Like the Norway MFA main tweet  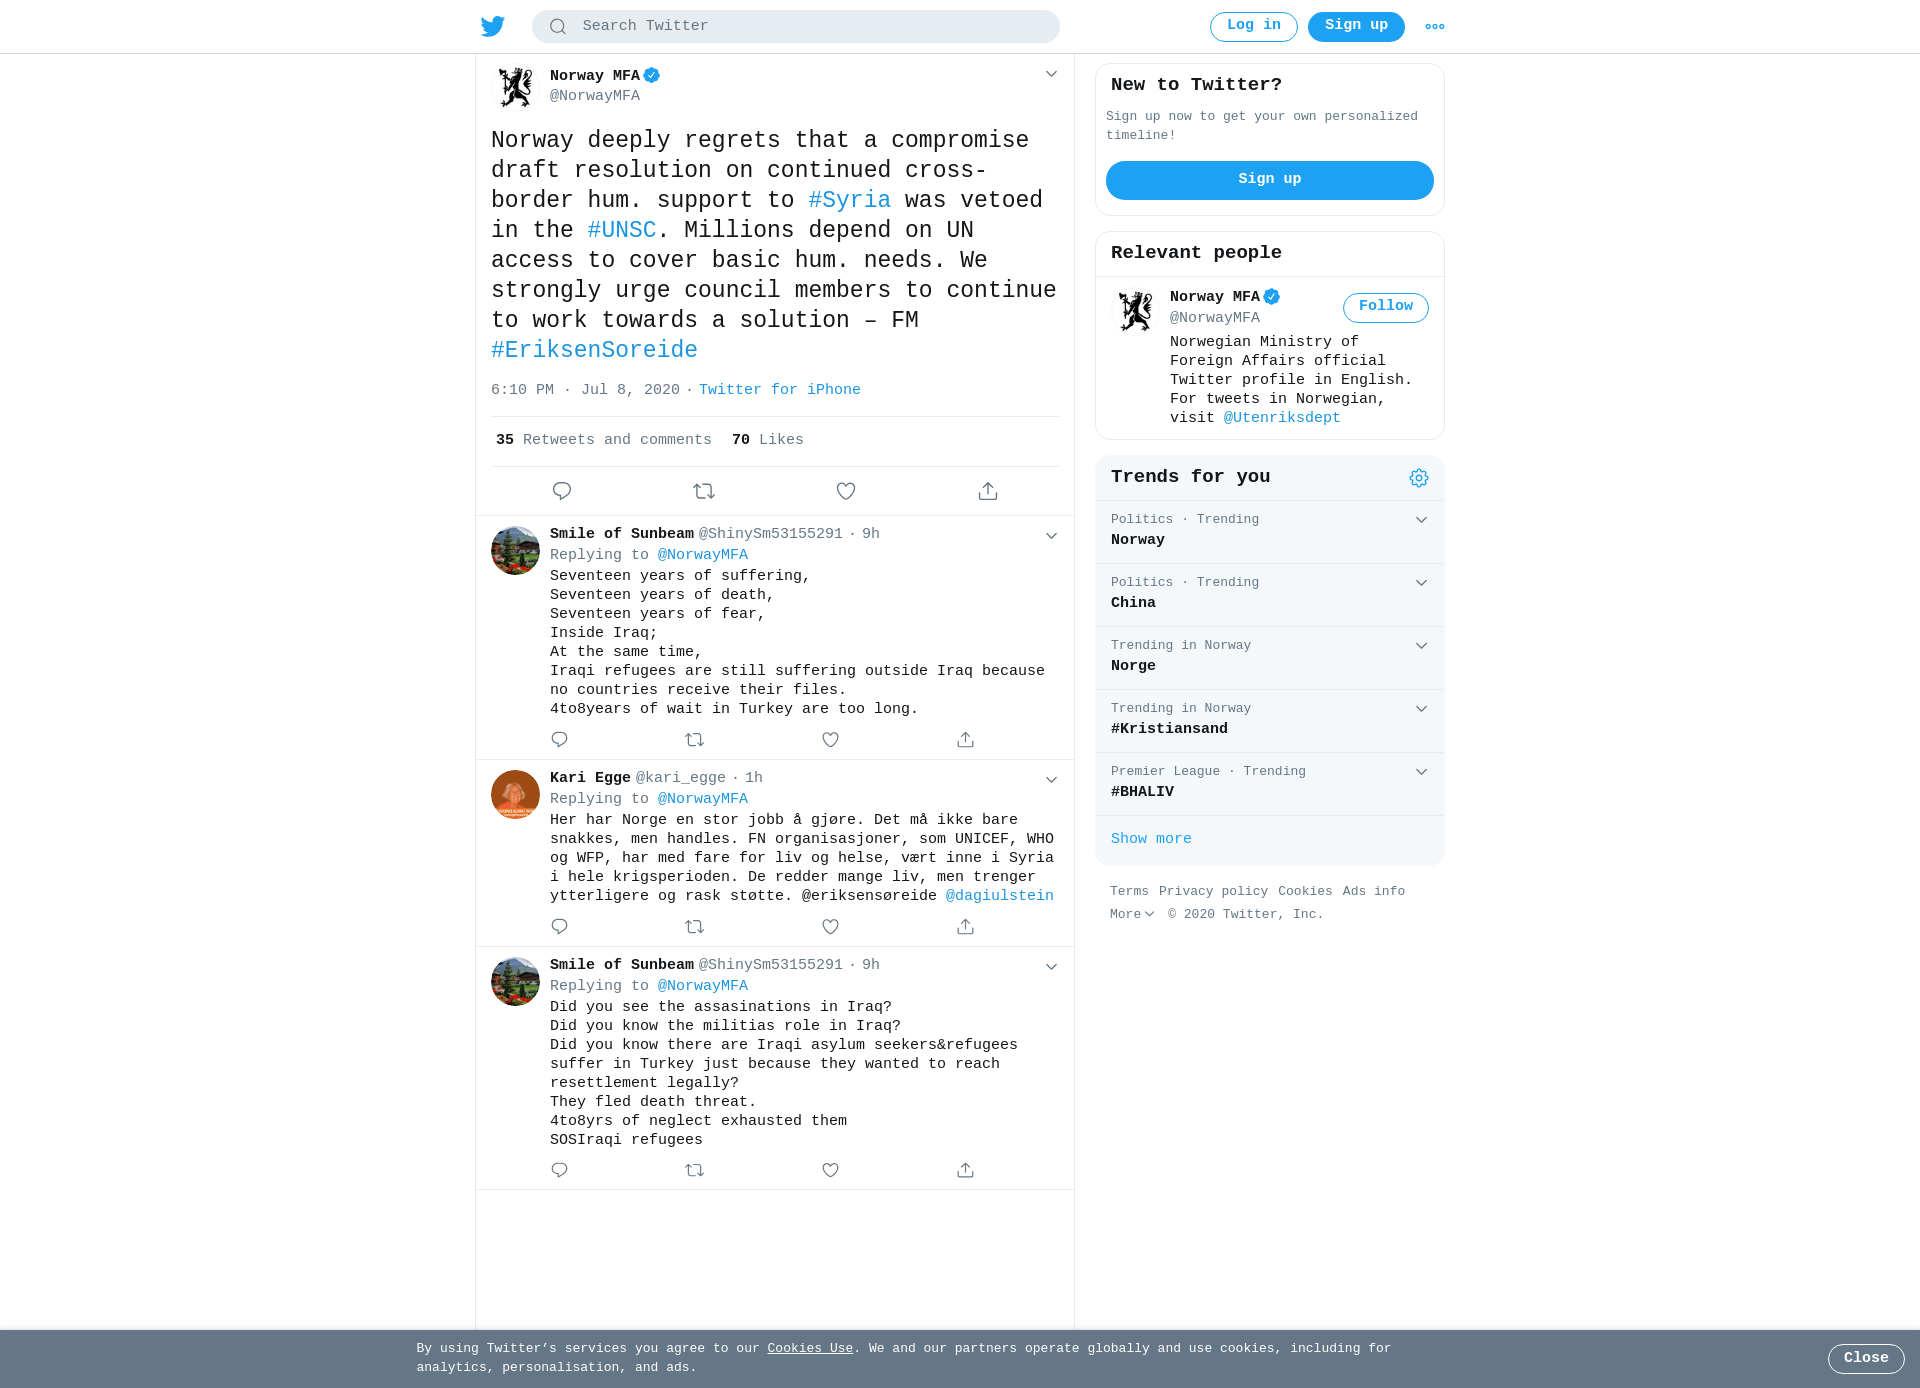846,491
